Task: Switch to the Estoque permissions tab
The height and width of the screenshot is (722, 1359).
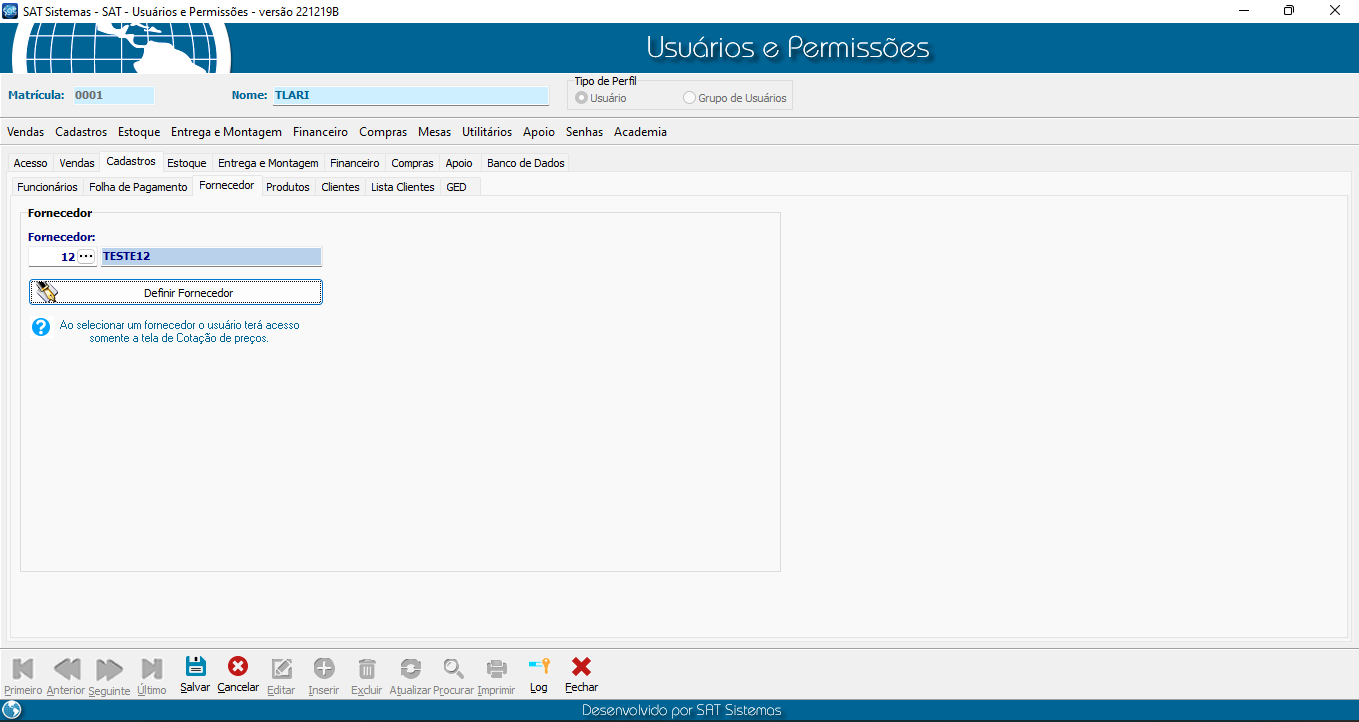Action: click(186, 163)
